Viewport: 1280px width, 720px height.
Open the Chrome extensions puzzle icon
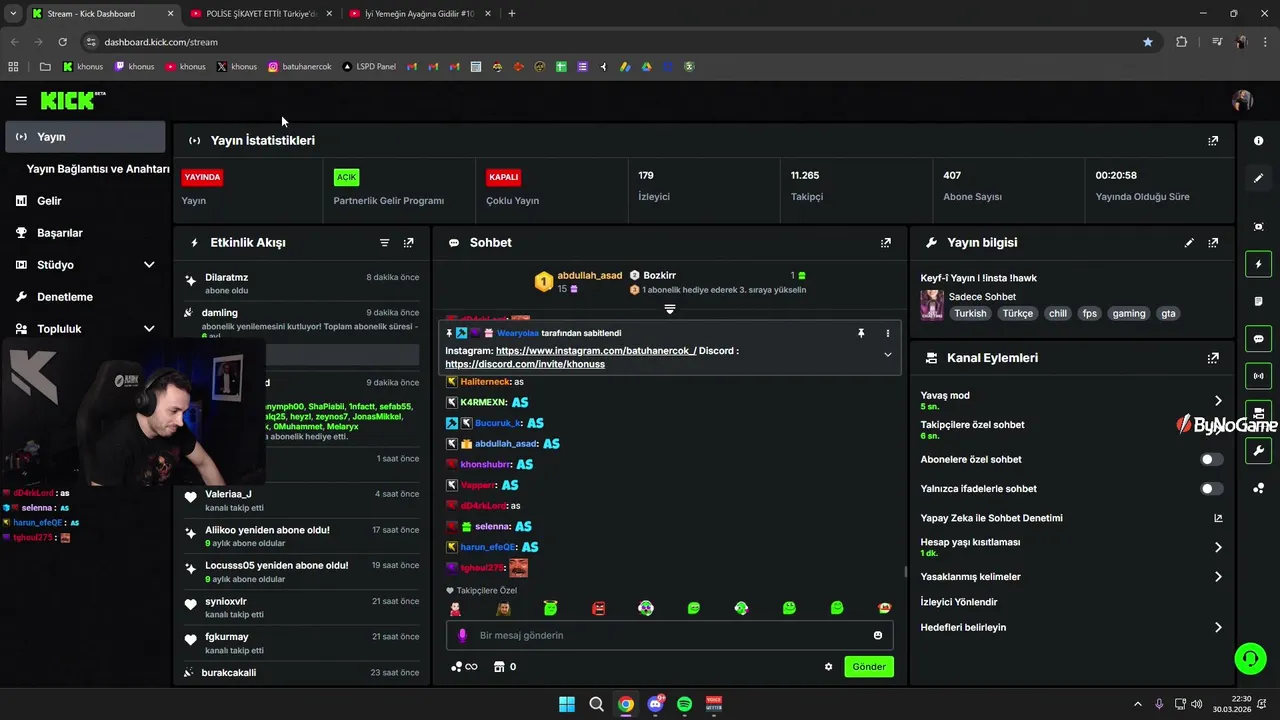[1181, 42]
